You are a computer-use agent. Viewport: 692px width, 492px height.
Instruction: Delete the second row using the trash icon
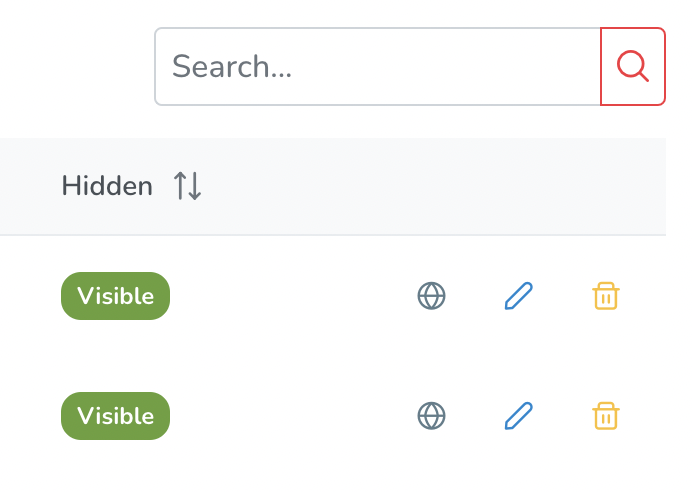(606, 416)
